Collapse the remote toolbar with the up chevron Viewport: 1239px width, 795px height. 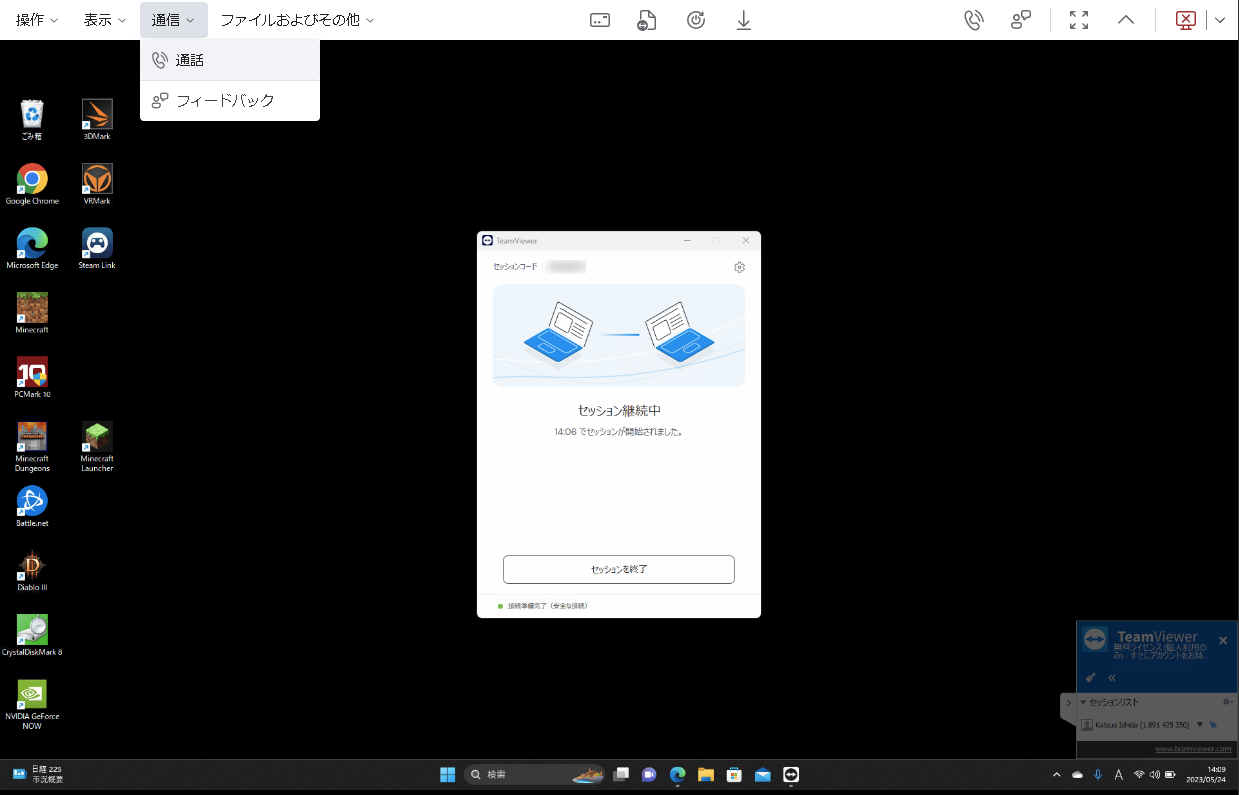click(1126, 19)
